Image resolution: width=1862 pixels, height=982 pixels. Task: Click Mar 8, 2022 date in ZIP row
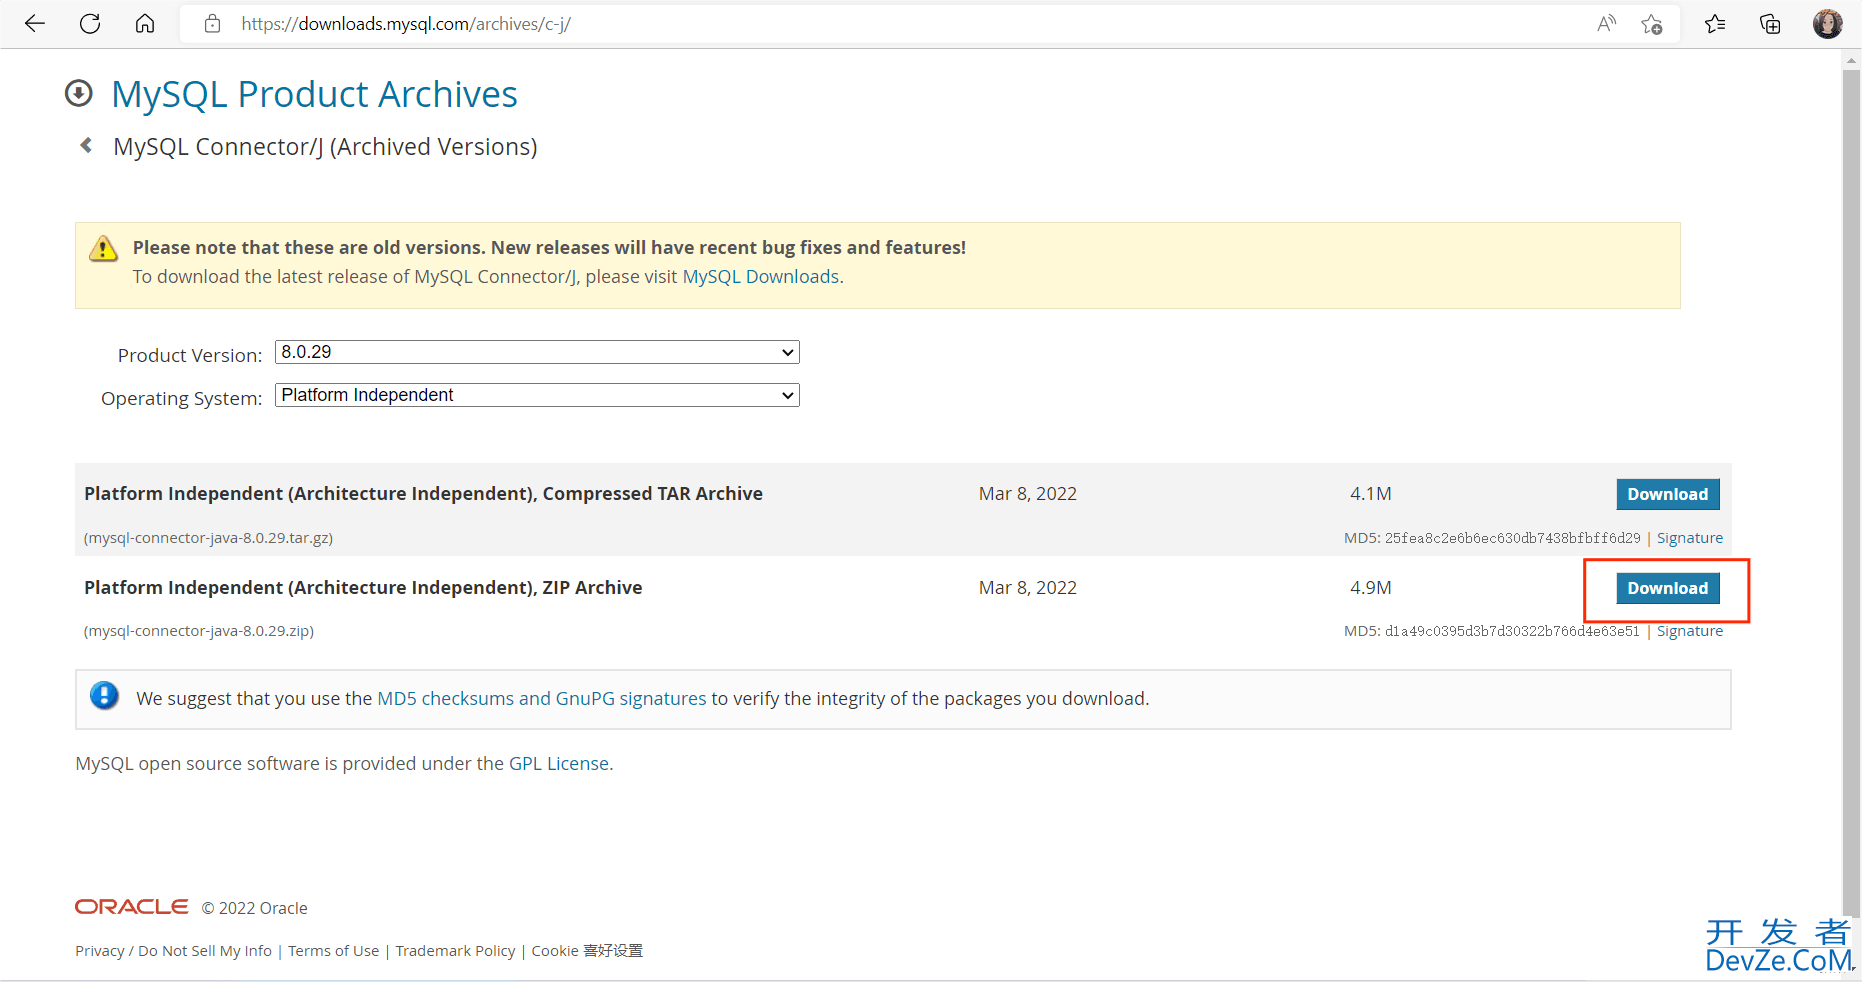click(1027, 588)
